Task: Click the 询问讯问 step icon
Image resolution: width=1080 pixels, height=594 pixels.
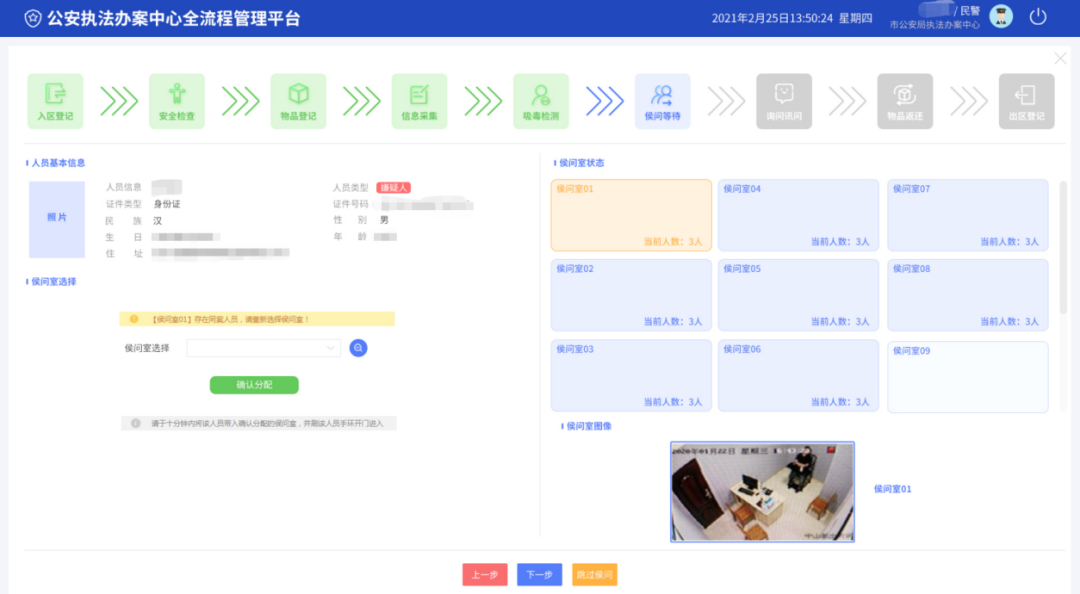Action: [x=784, y=101]
